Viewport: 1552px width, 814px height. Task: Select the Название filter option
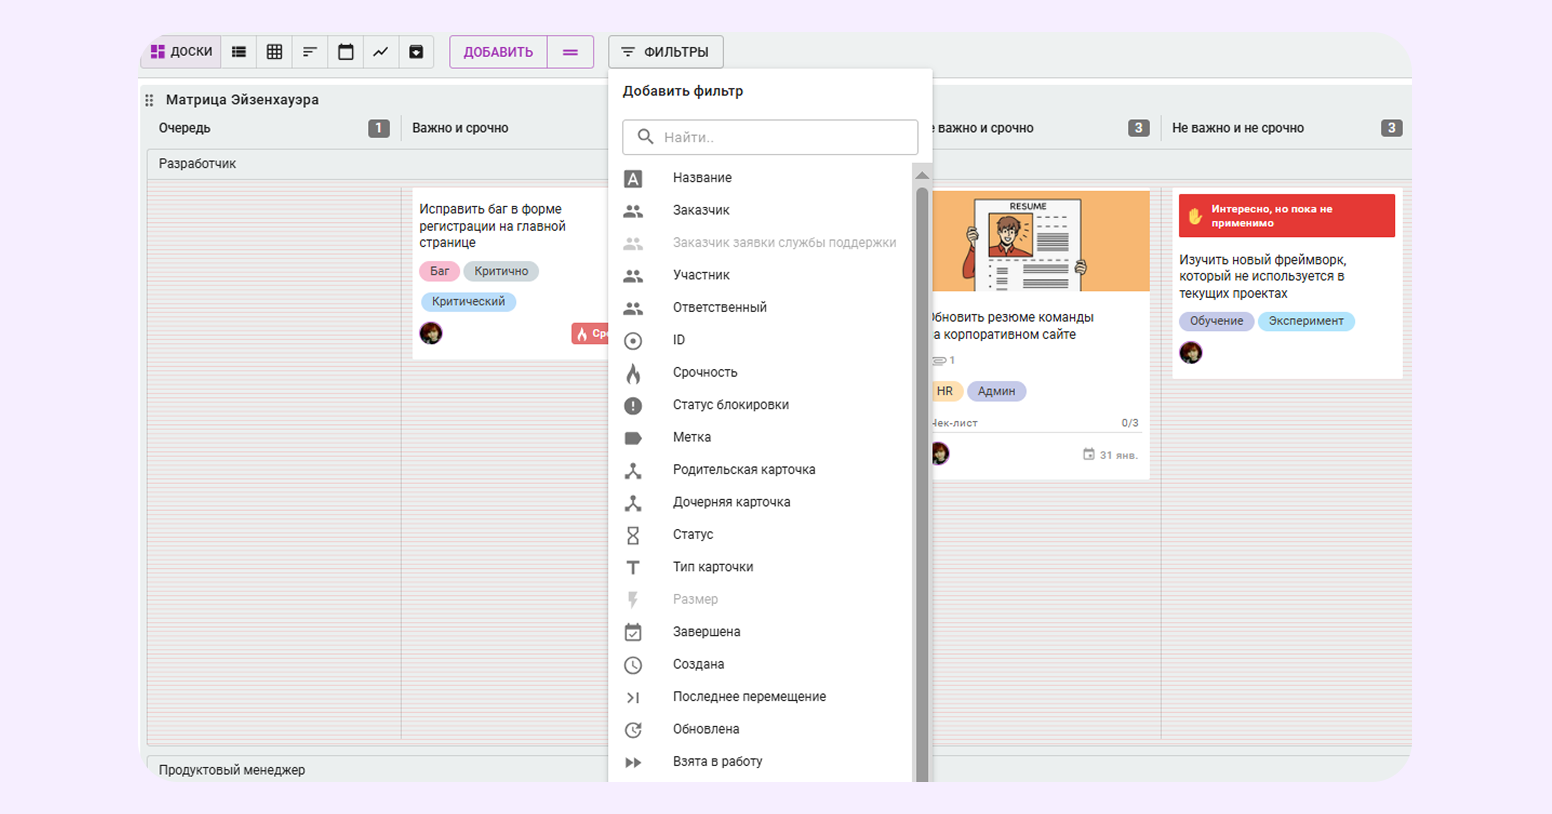click(x=702, y=178)
